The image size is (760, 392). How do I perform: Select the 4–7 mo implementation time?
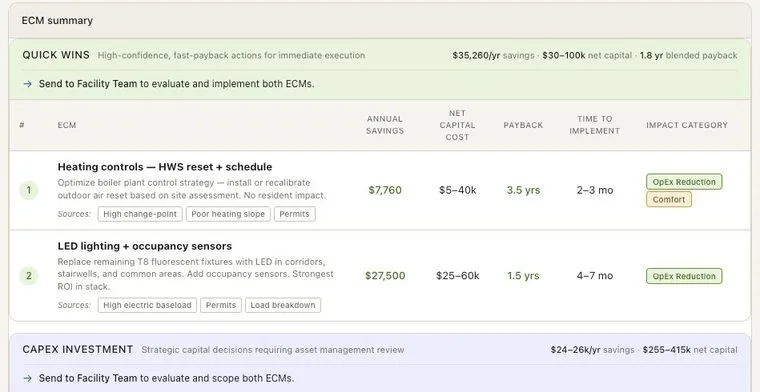595,276
